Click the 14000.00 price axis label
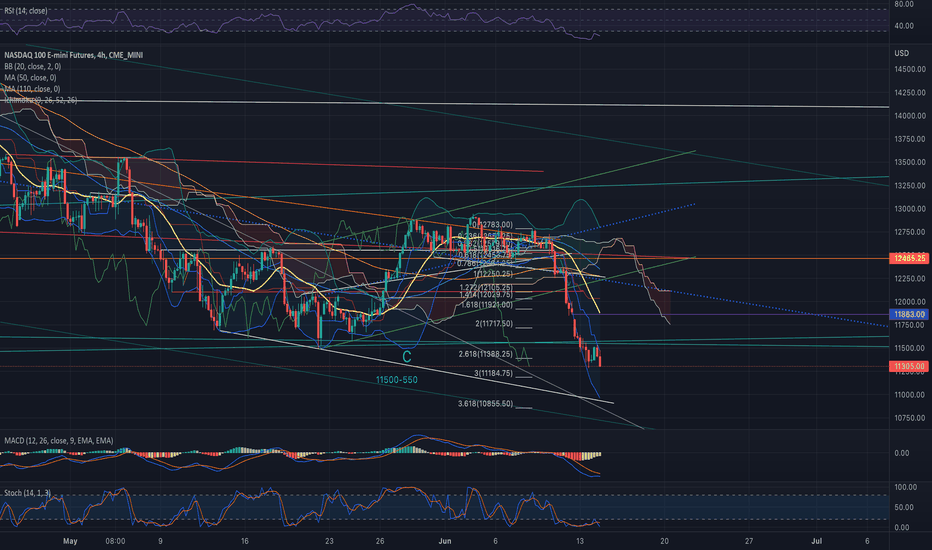This screenshot has height=550, width=932. tap(910, 116)
